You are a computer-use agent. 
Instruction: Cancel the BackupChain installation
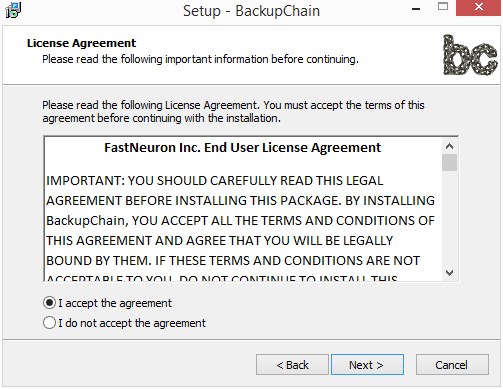coord(452,365)
